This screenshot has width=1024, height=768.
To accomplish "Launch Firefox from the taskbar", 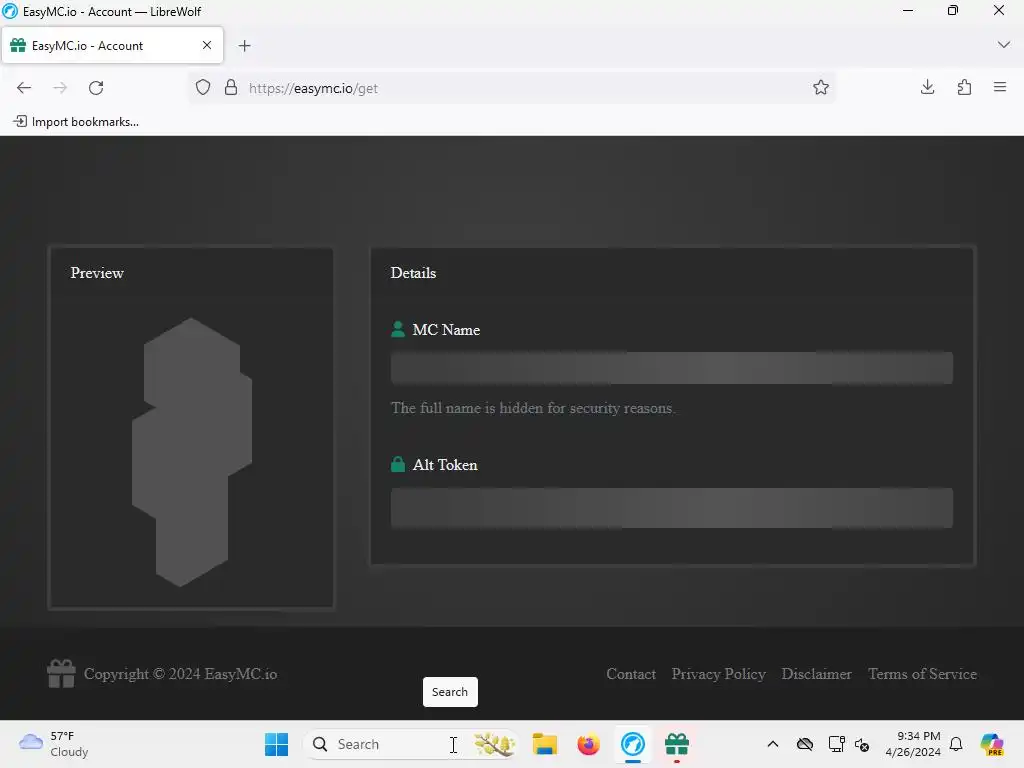I will tap(588, 744).
